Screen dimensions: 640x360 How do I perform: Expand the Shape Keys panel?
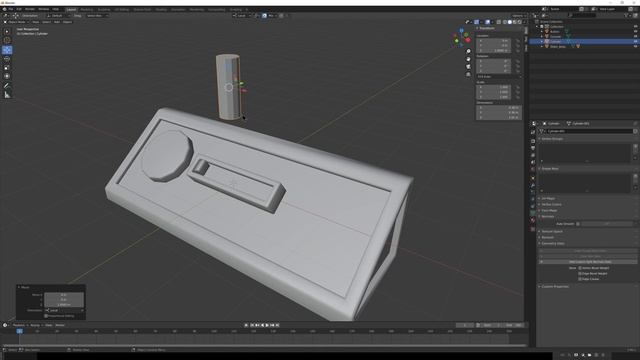pos(550,169)
